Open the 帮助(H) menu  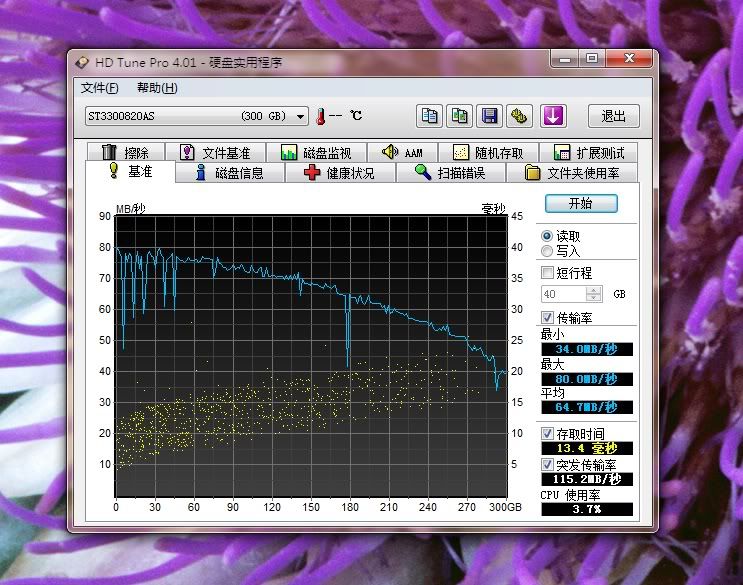(x=157, y=88)
